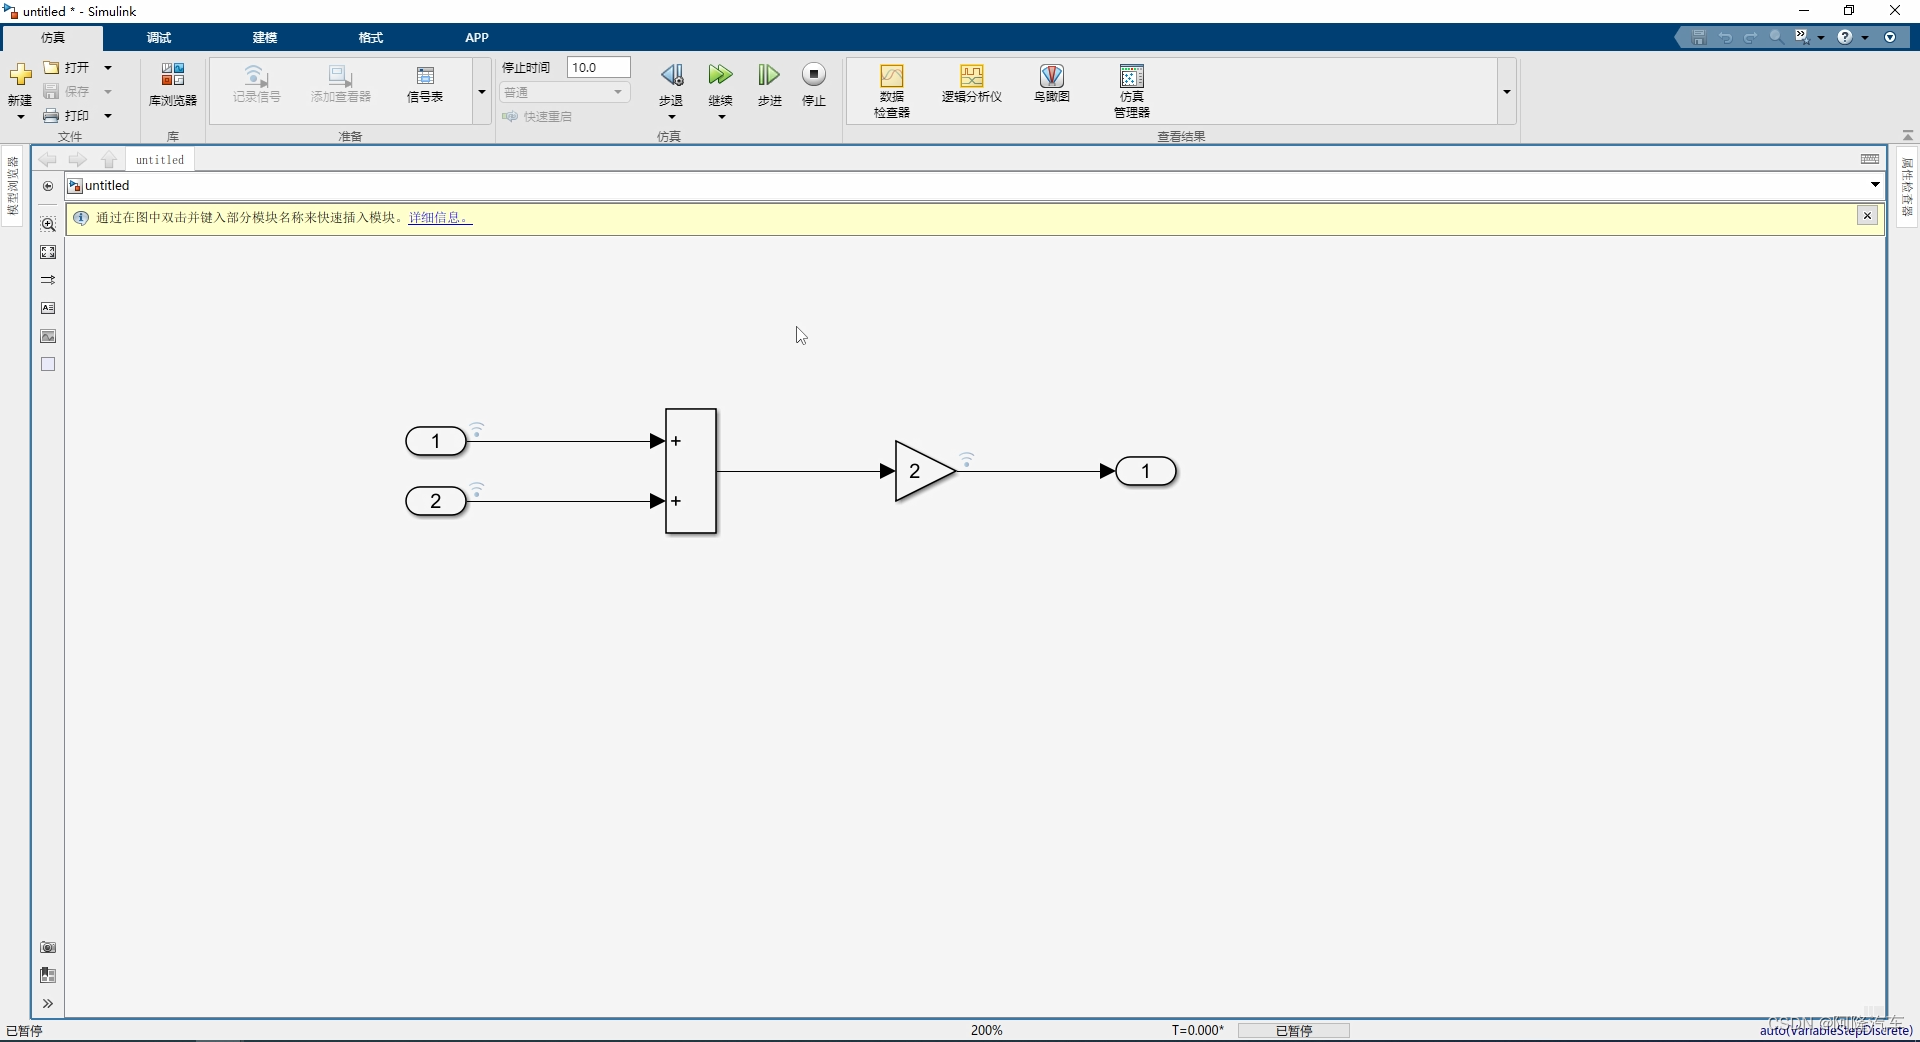Screen dimensions: 1920x1042
Task: Open the Simulation Manager
Action: 1130,88
